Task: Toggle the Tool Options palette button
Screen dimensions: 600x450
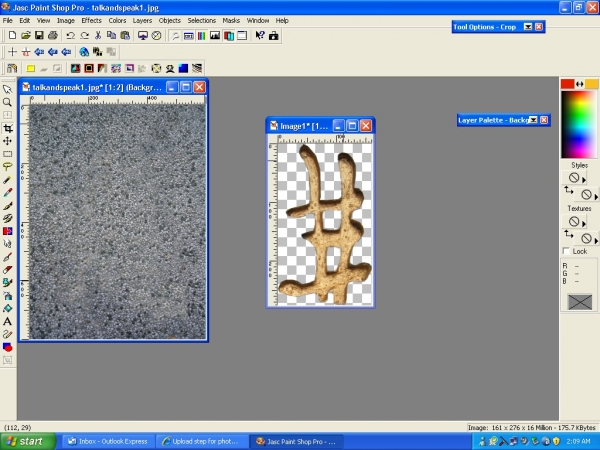Action: 189,36
